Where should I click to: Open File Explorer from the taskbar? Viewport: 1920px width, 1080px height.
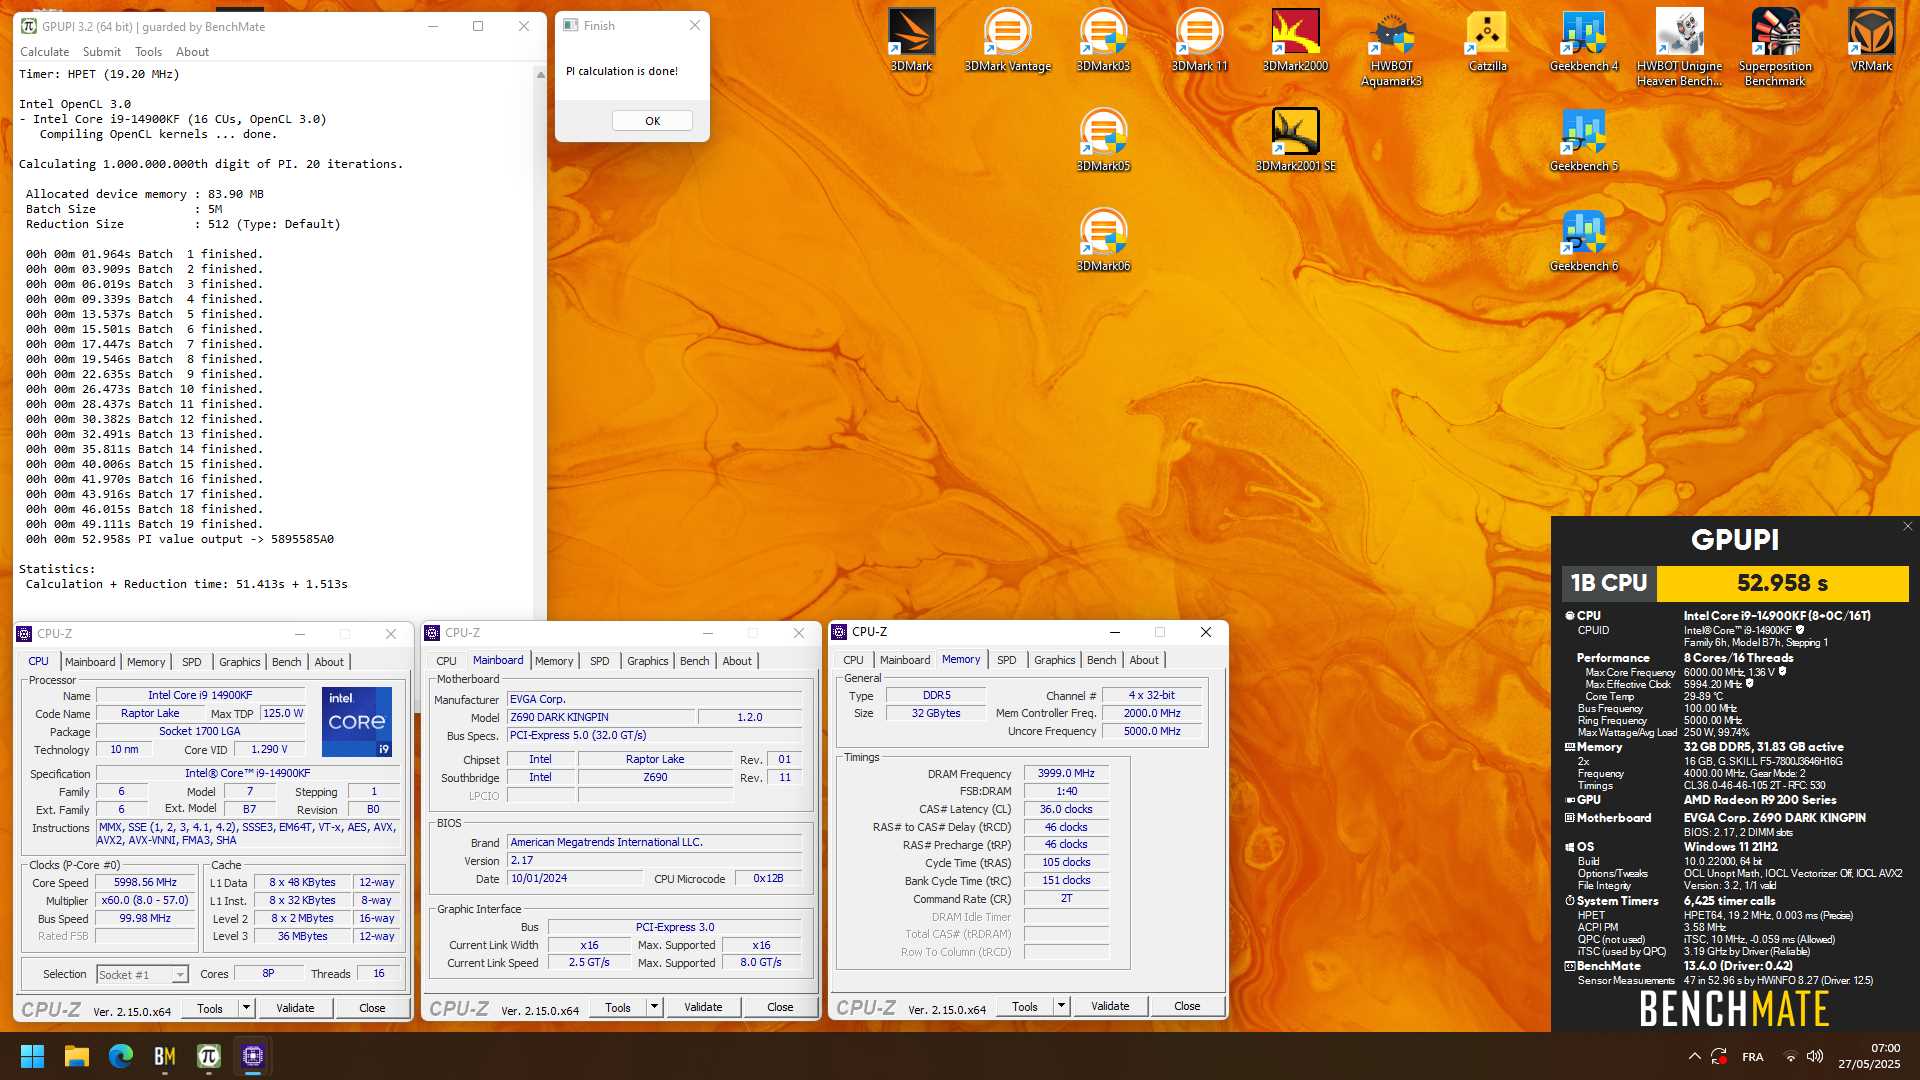pos(77,1056)
